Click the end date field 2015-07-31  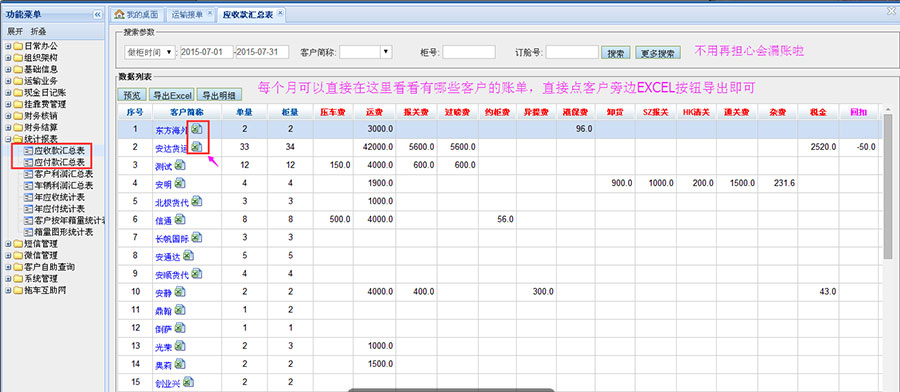pos(263,52)
